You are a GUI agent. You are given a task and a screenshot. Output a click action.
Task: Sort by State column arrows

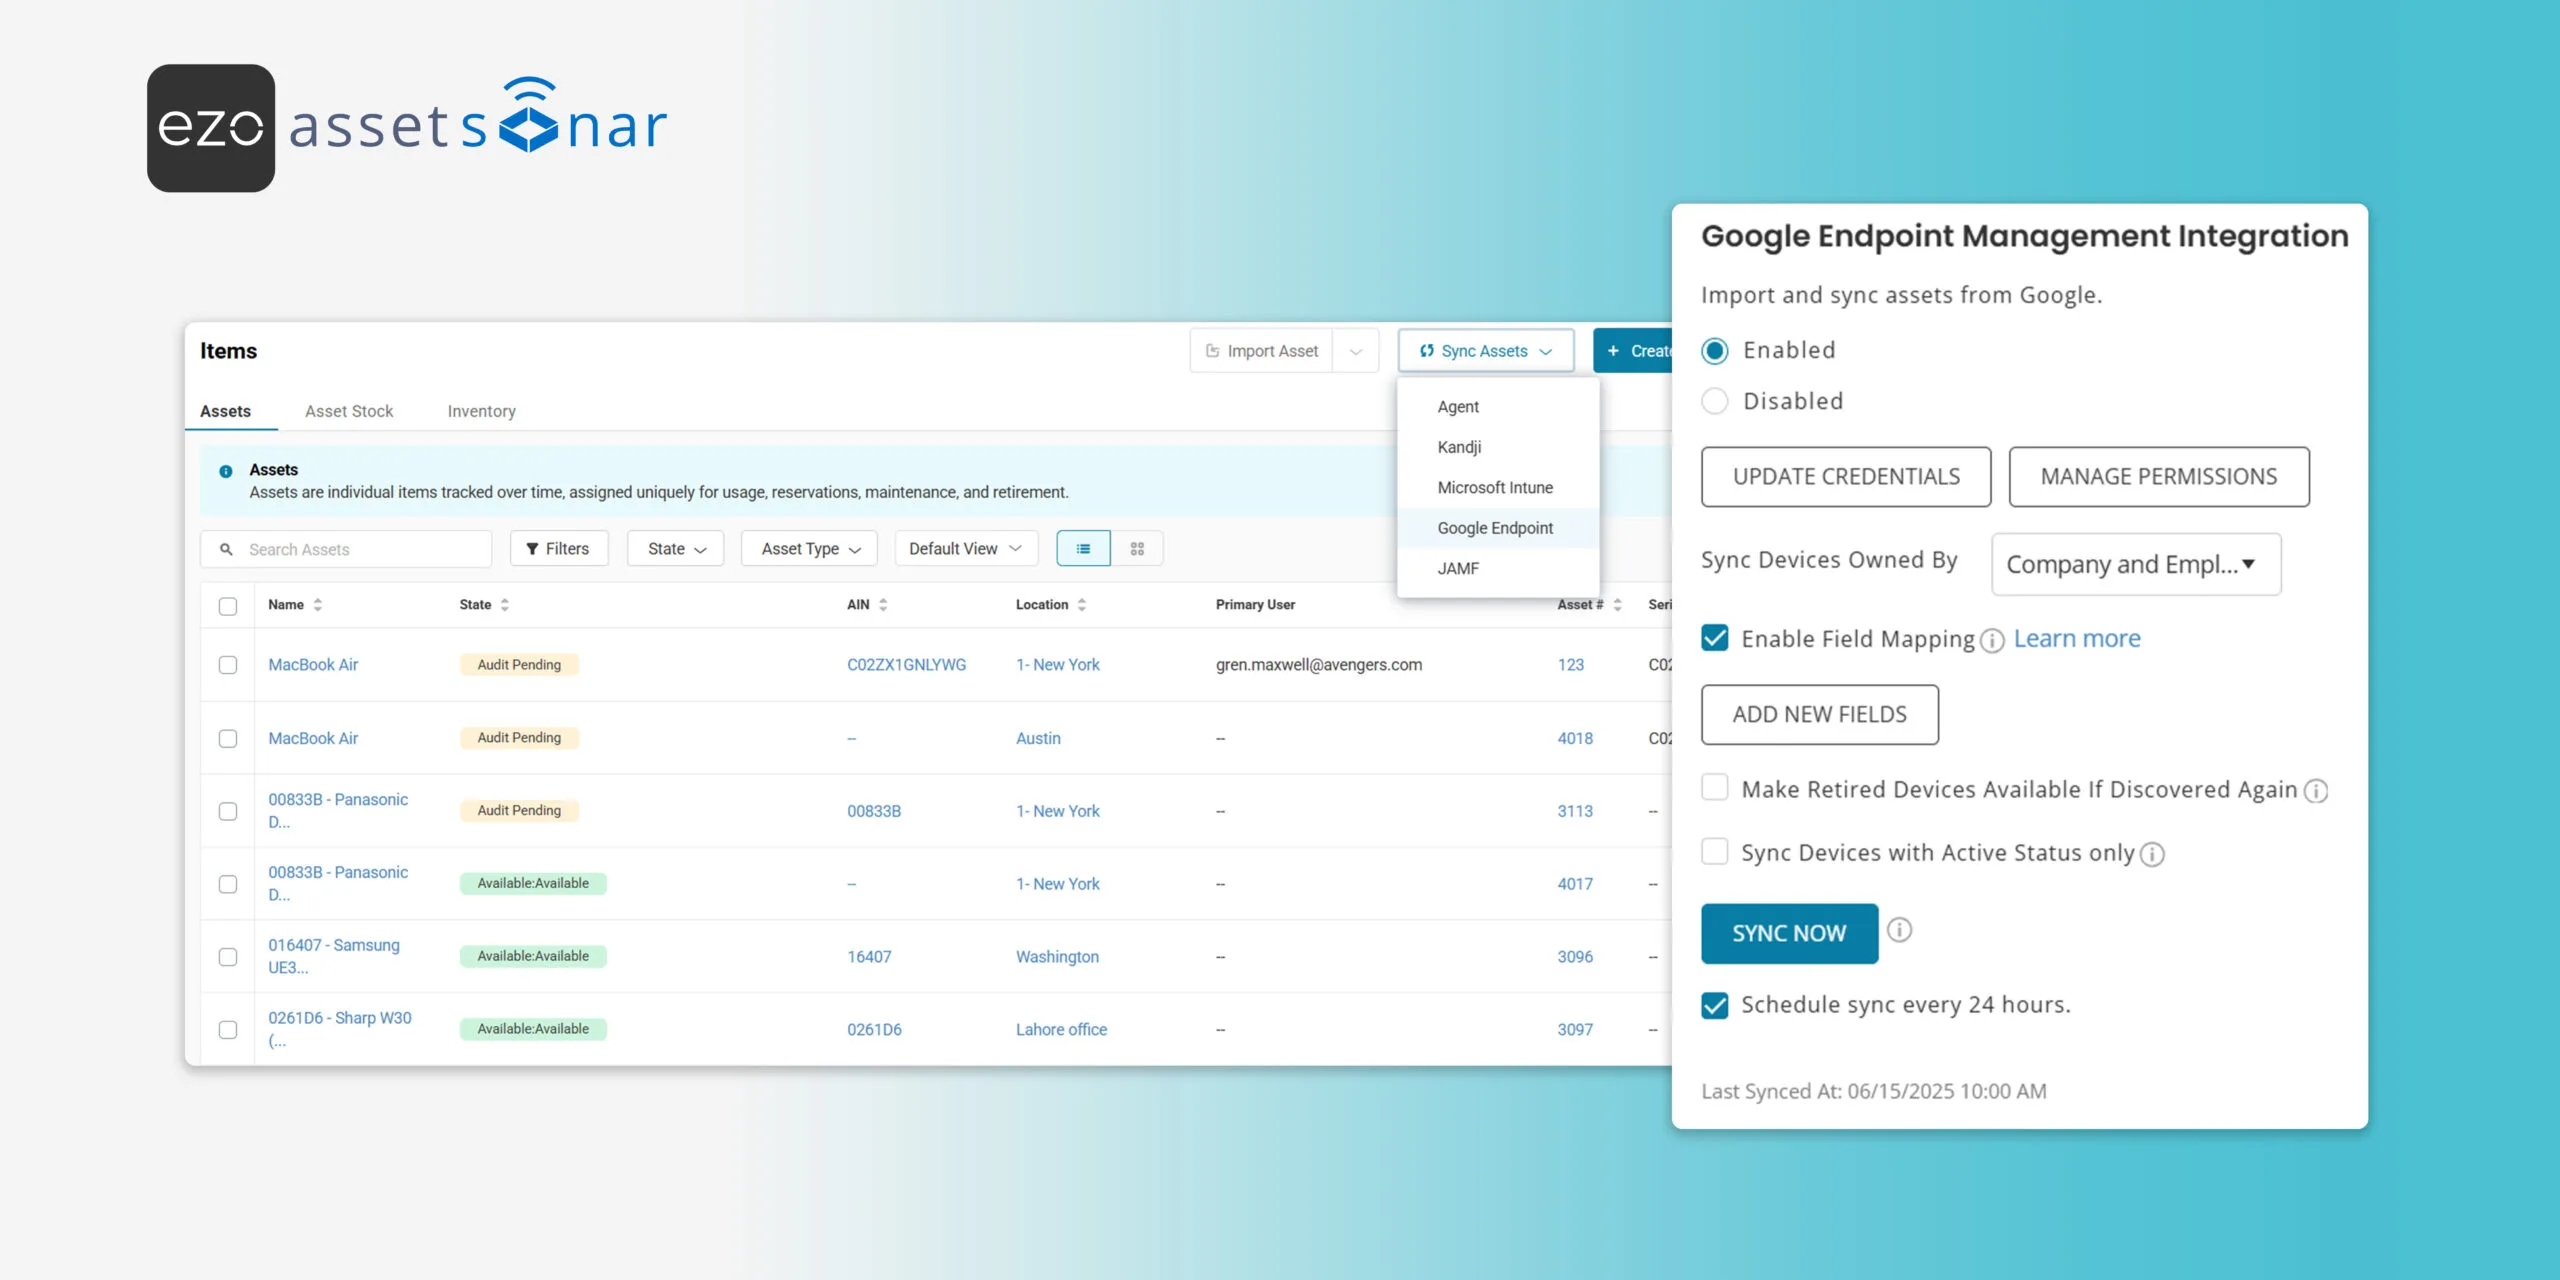coord(505,605)
